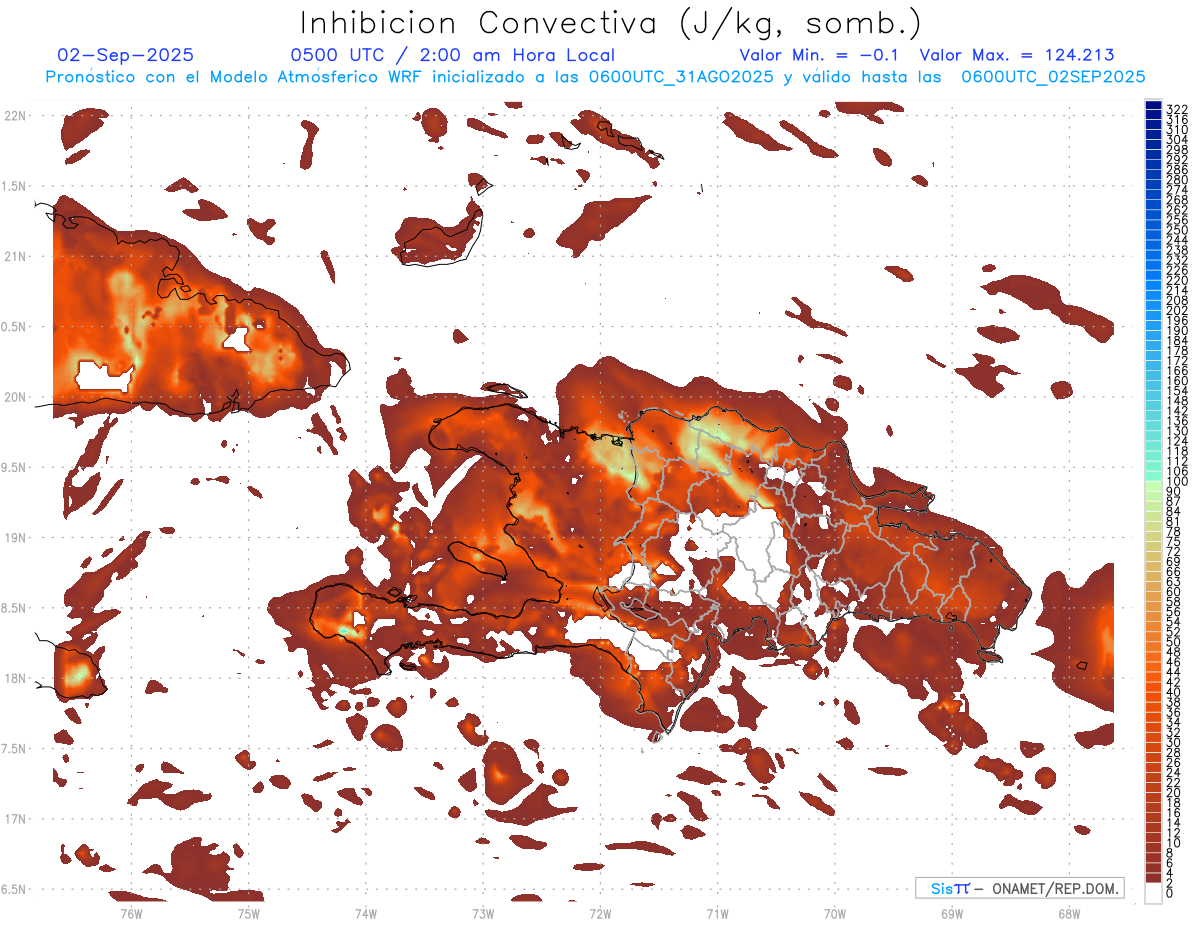This screenshot has width=1200, height=927.
Task: Pick the dark navy swatch topping the color scale
Action: 1153,105
